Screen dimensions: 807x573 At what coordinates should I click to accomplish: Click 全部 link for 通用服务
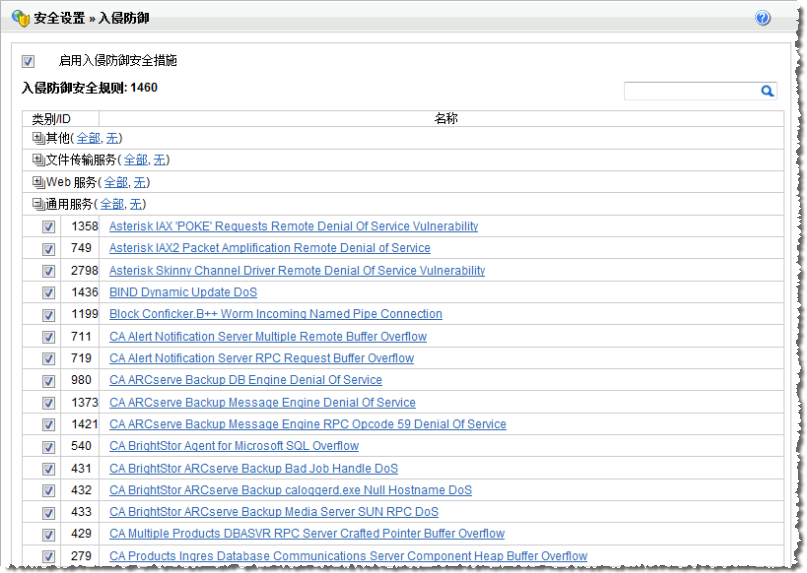pyautogui.click(x=113, y=204)
